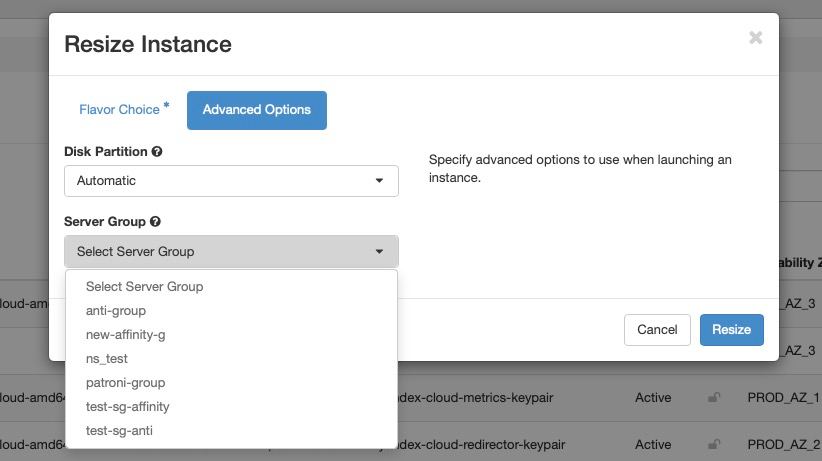This screenshot has width=822, height=461.
Task: Click the metrics-keypair cell in the background table
Action: click(x=476, y=398)
